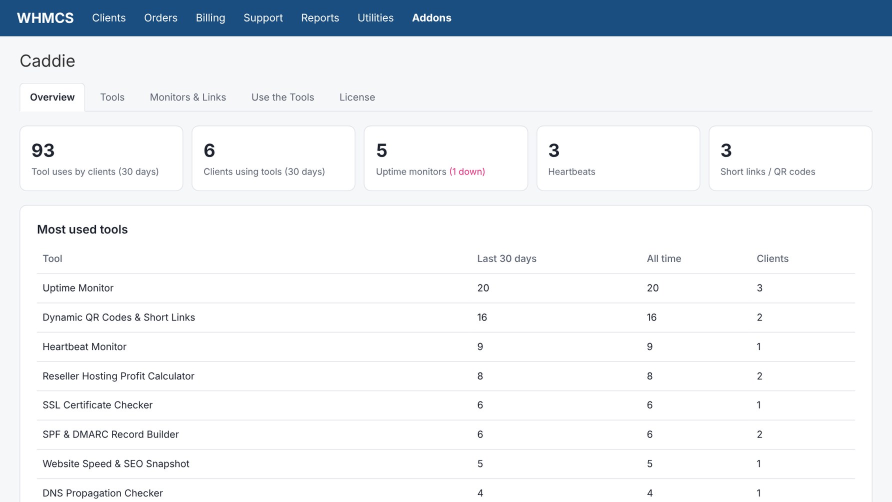
Task: Select the Heartbeat Monitor row name
Action: (84, 347)
